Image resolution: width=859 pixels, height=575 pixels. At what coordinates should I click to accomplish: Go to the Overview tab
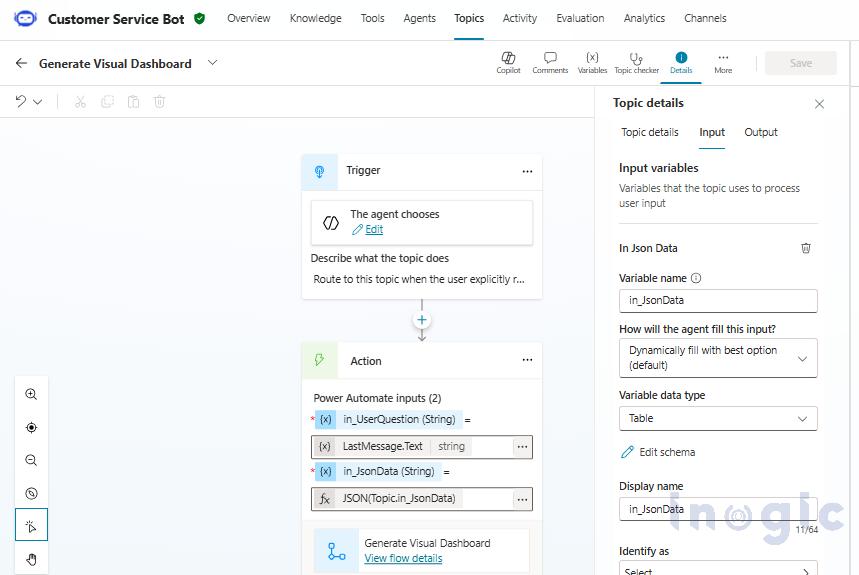[x=249, y=19]
